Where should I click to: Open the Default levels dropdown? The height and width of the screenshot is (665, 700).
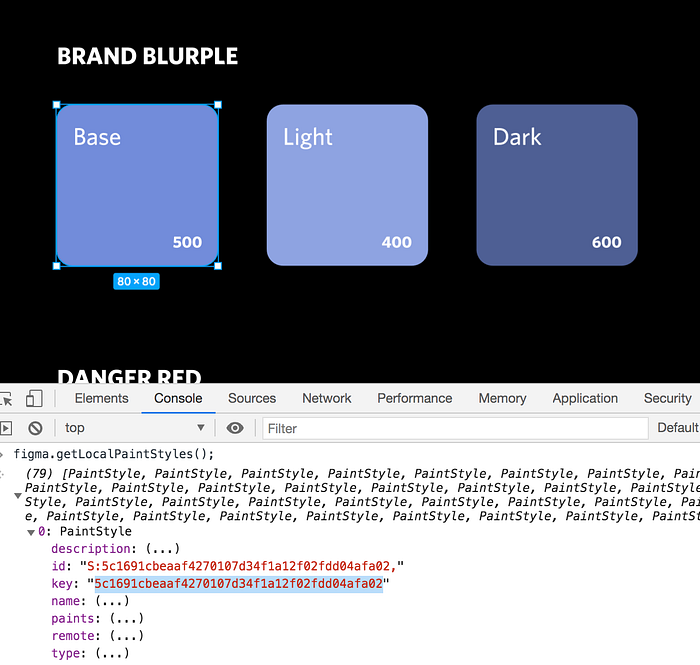(678, 428)
